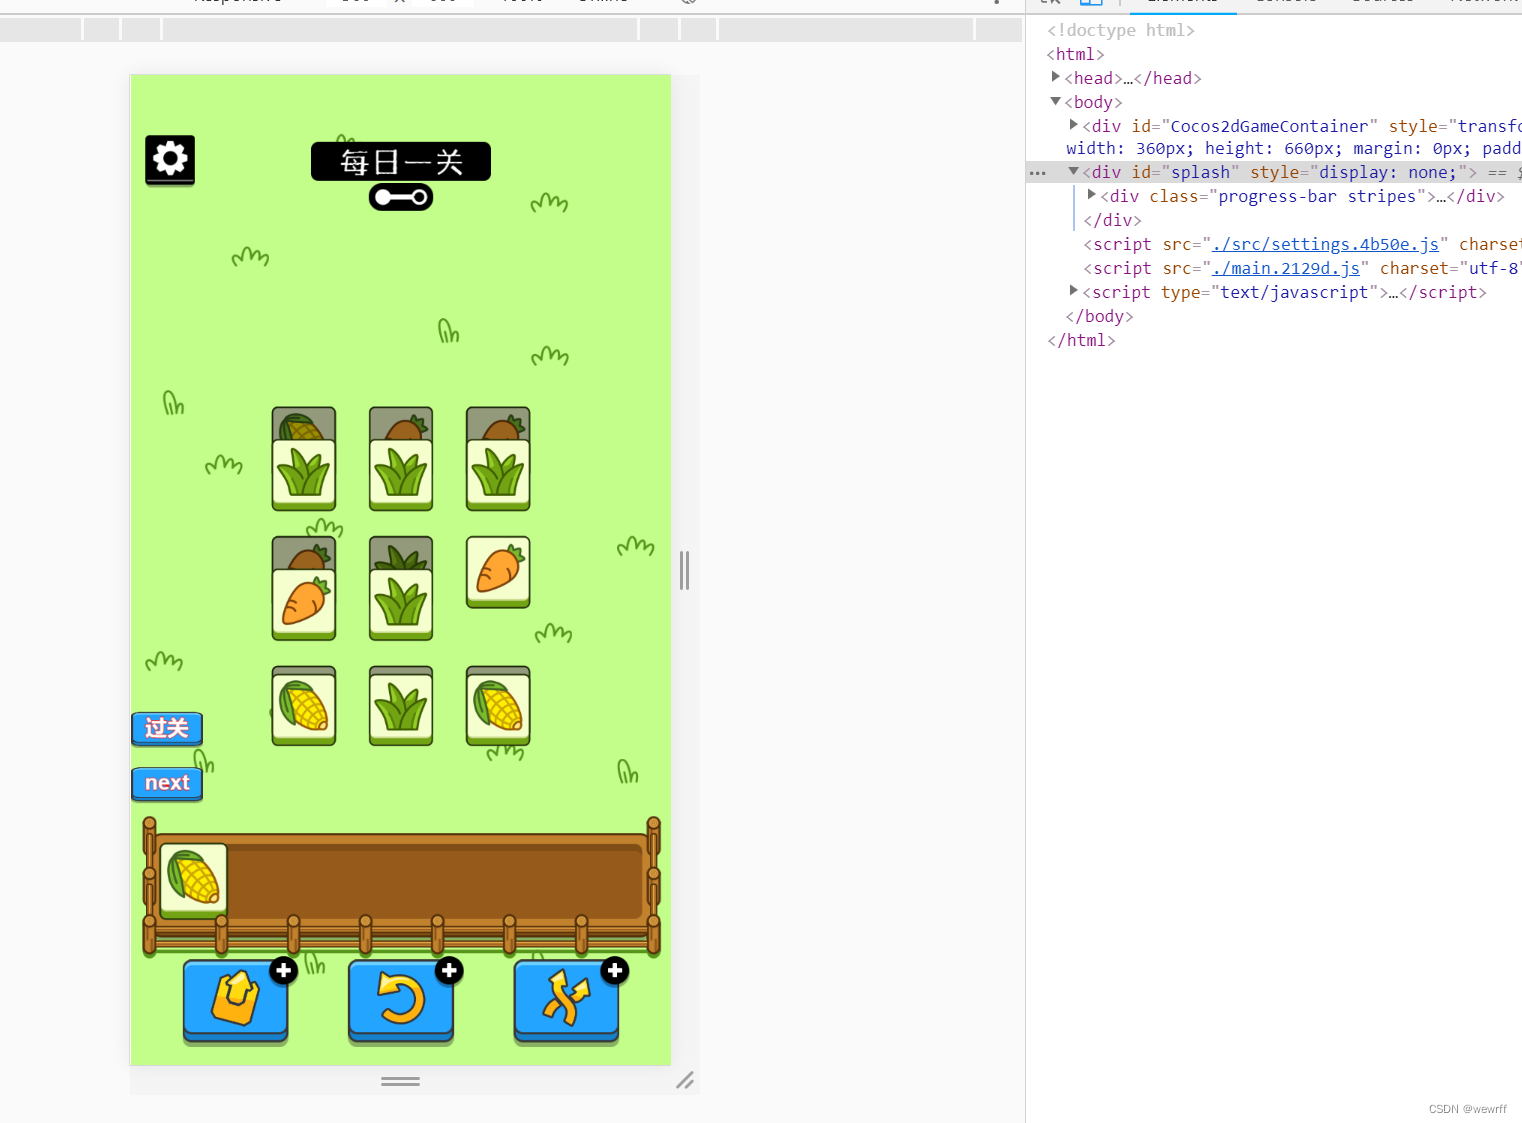Image resolution: width=1522 pixels, height=1123 pixels.
Task: Collapse the splash div node
Action: coord(1073,171)
